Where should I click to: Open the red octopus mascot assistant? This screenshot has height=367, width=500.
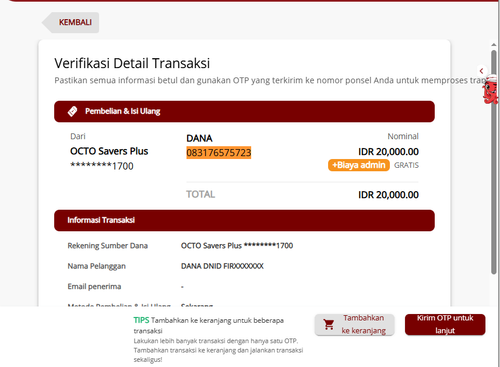[490, 90]
